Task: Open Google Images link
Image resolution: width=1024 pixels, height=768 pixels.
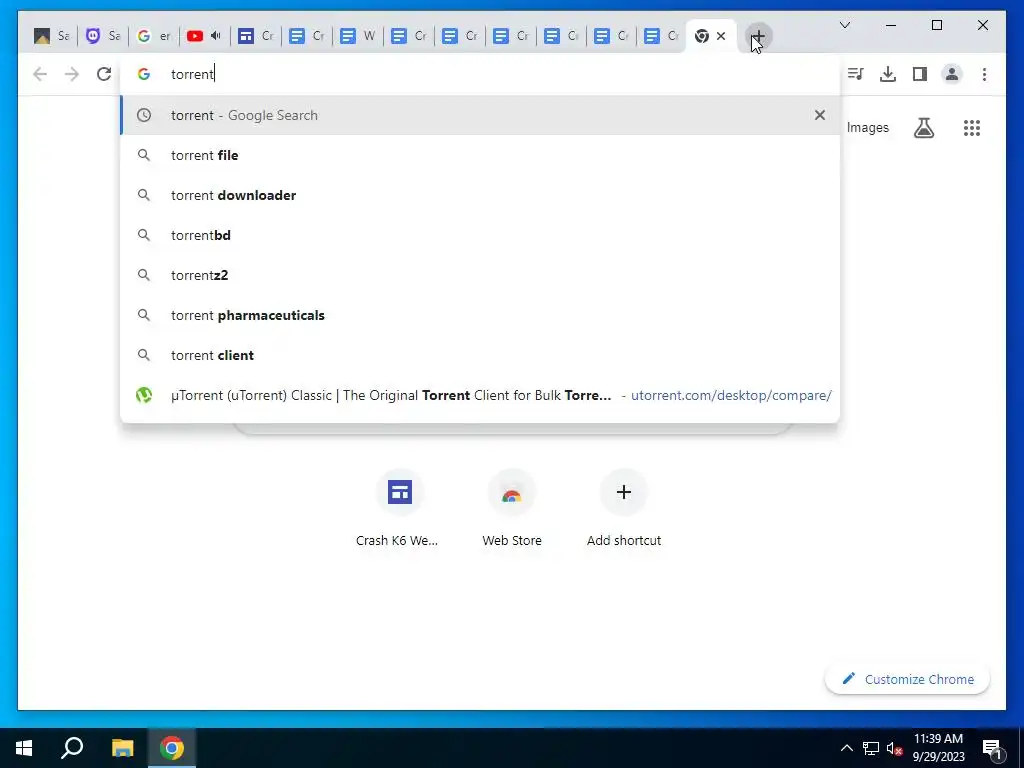Action: click(x=867, y=128)
